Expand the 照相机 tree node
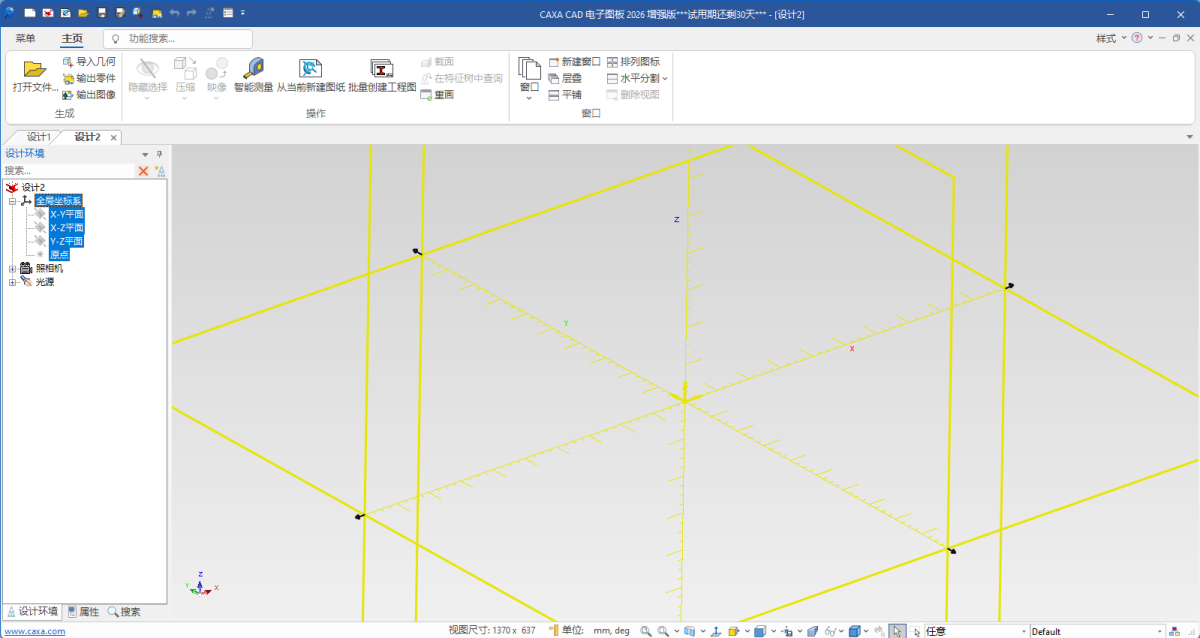 click(13, 268)
